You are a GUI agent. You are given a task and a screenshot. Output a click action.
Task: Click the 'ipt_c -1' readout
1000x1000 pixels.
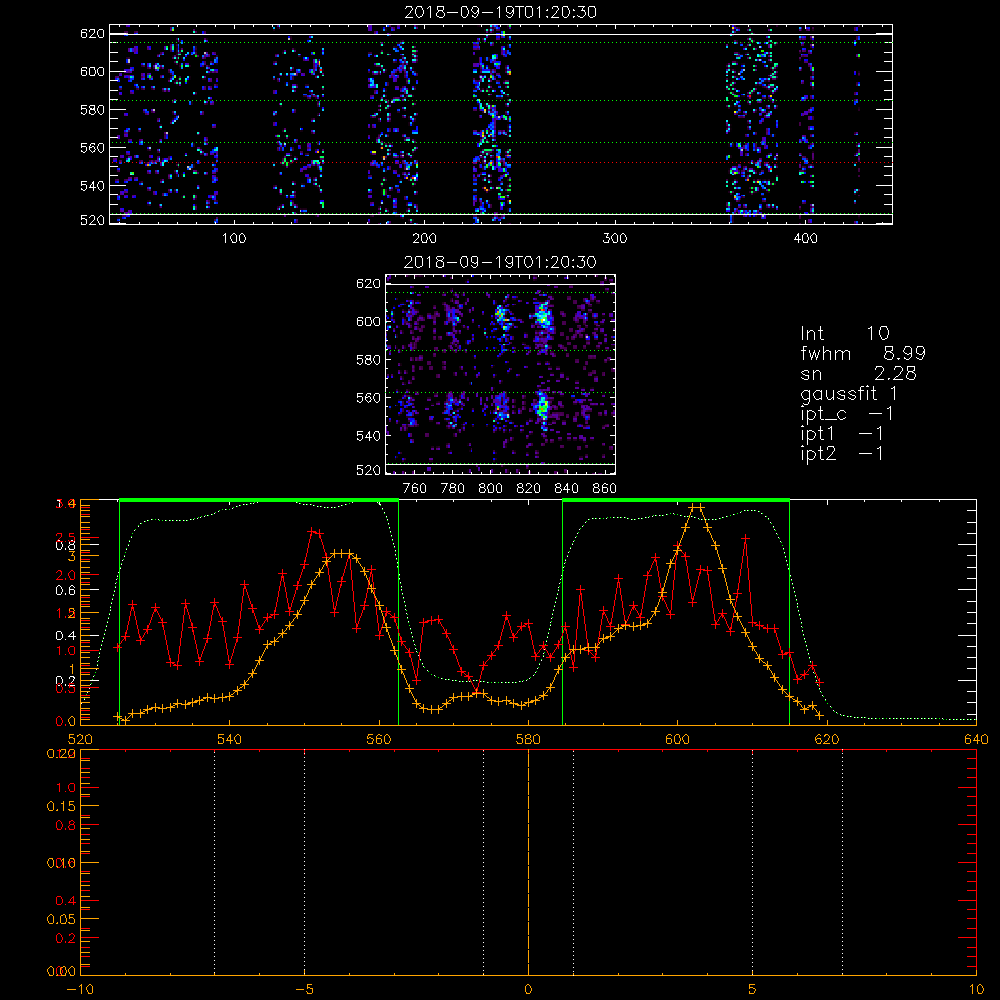847,414
